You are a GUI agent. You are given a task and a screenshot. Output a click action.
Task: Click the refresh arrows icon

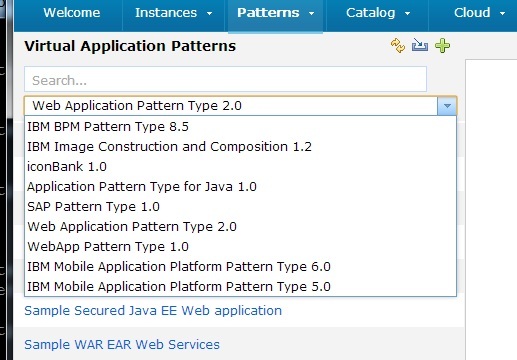pos(398,46)
